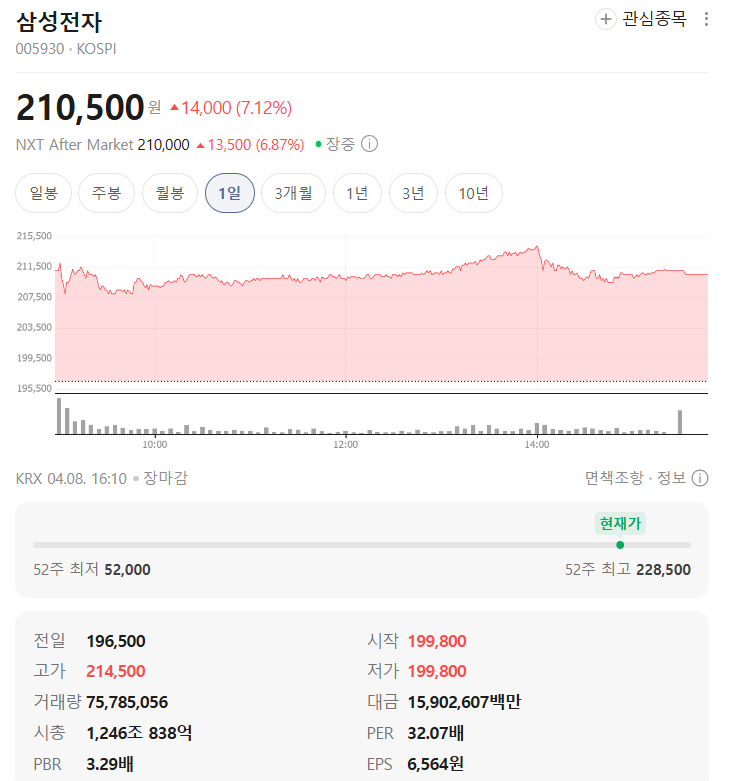This screenshot has width=729, height=781.
Task: Display the 10년 chart period
Action: coord(474,193)
